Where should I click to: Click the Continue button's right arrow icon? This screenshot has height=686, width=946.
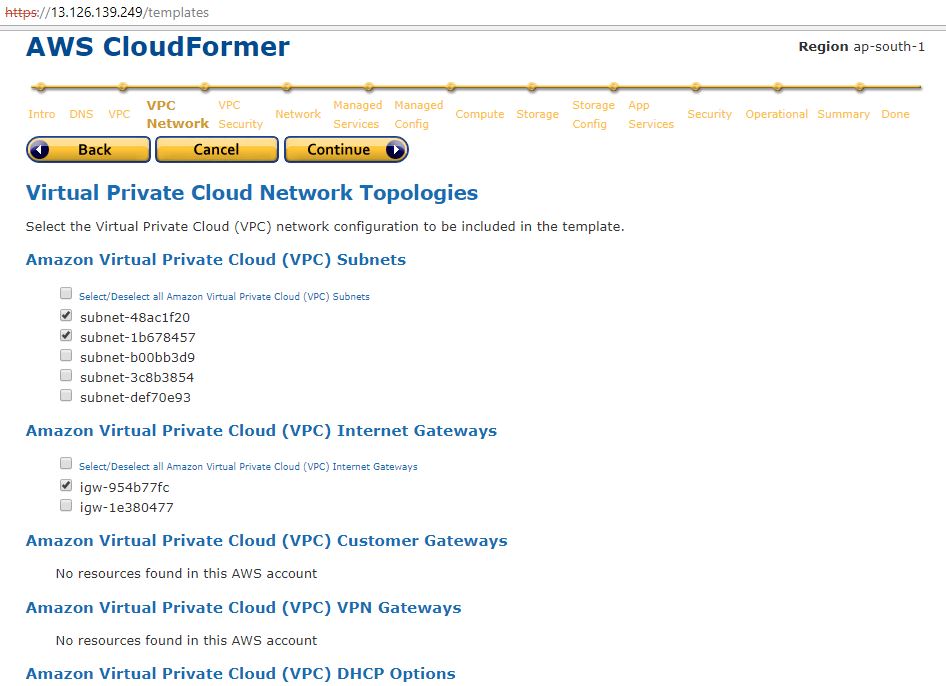click(x=395, y=150)
